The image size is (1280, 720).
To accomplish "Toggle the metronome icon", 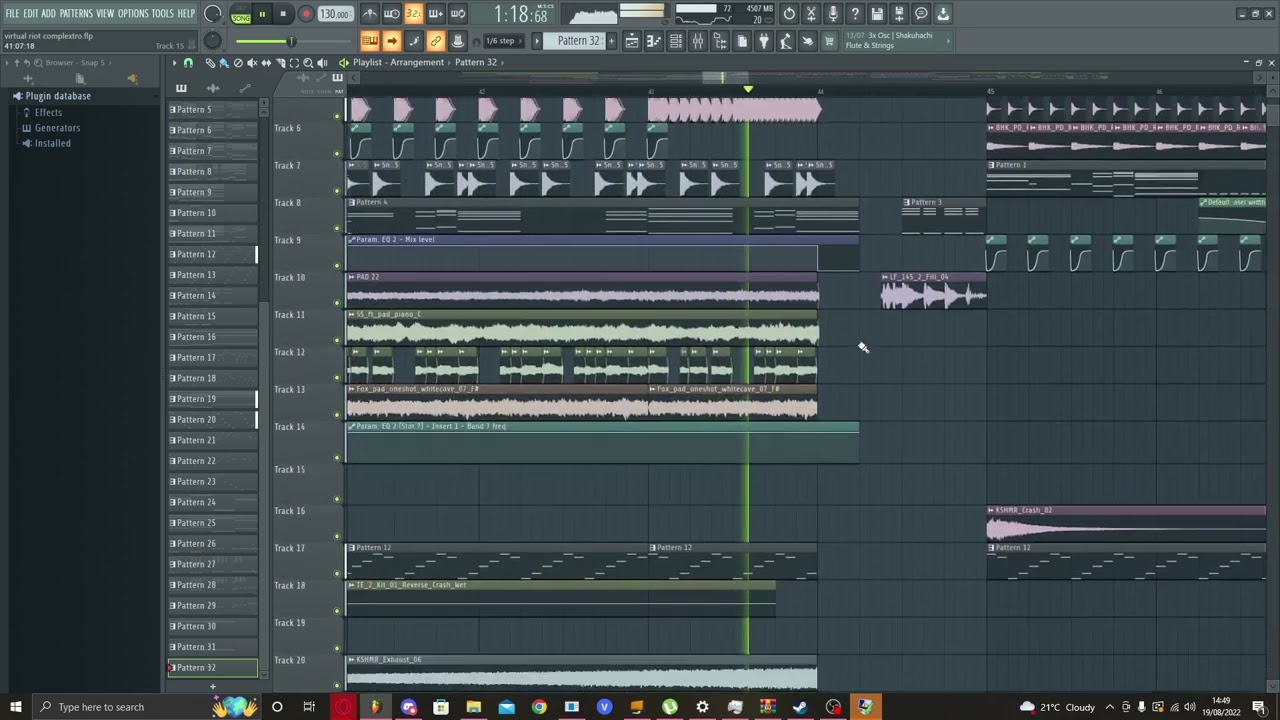I will 370,14.
